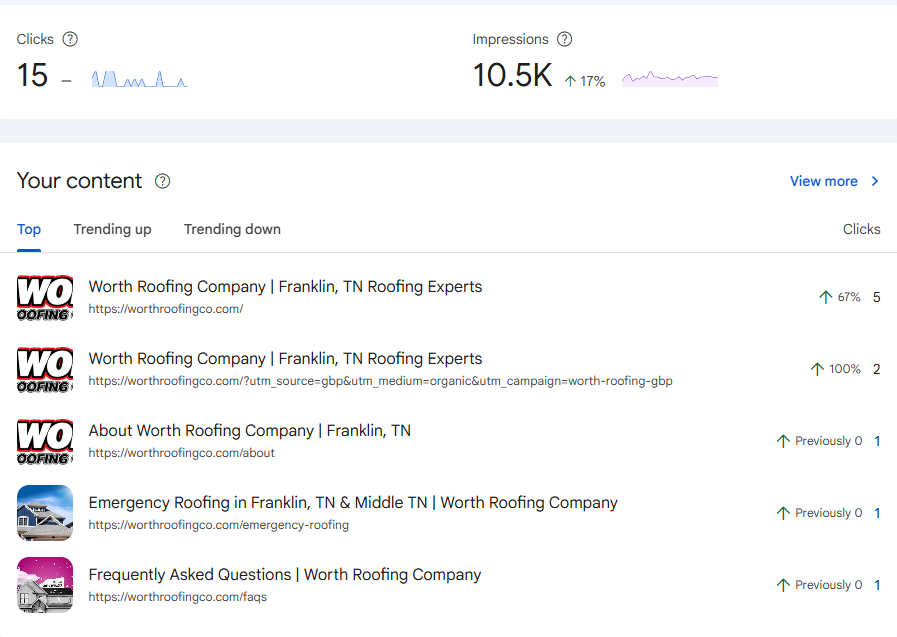This screenshot has height=637, width=897.
Task: Click the chevron arrow next to View more
Action: pos(875,181)
